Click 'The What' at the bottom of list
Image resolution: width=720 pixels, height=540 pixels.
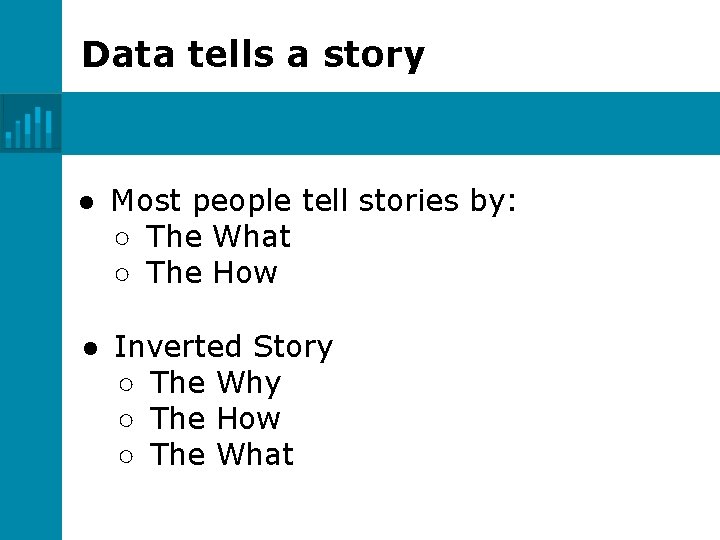click(x=221, y=455)
